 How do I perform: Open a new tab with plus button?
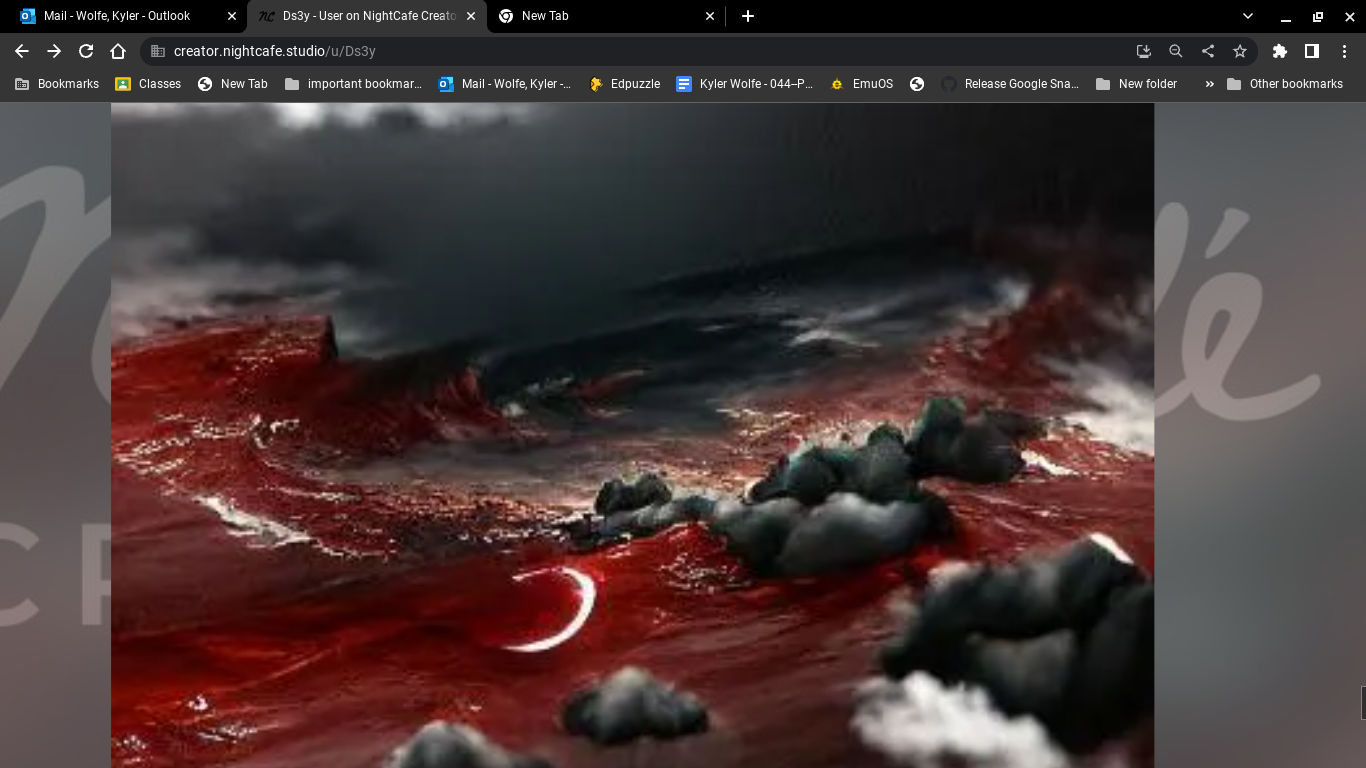(x=748, y=16)
